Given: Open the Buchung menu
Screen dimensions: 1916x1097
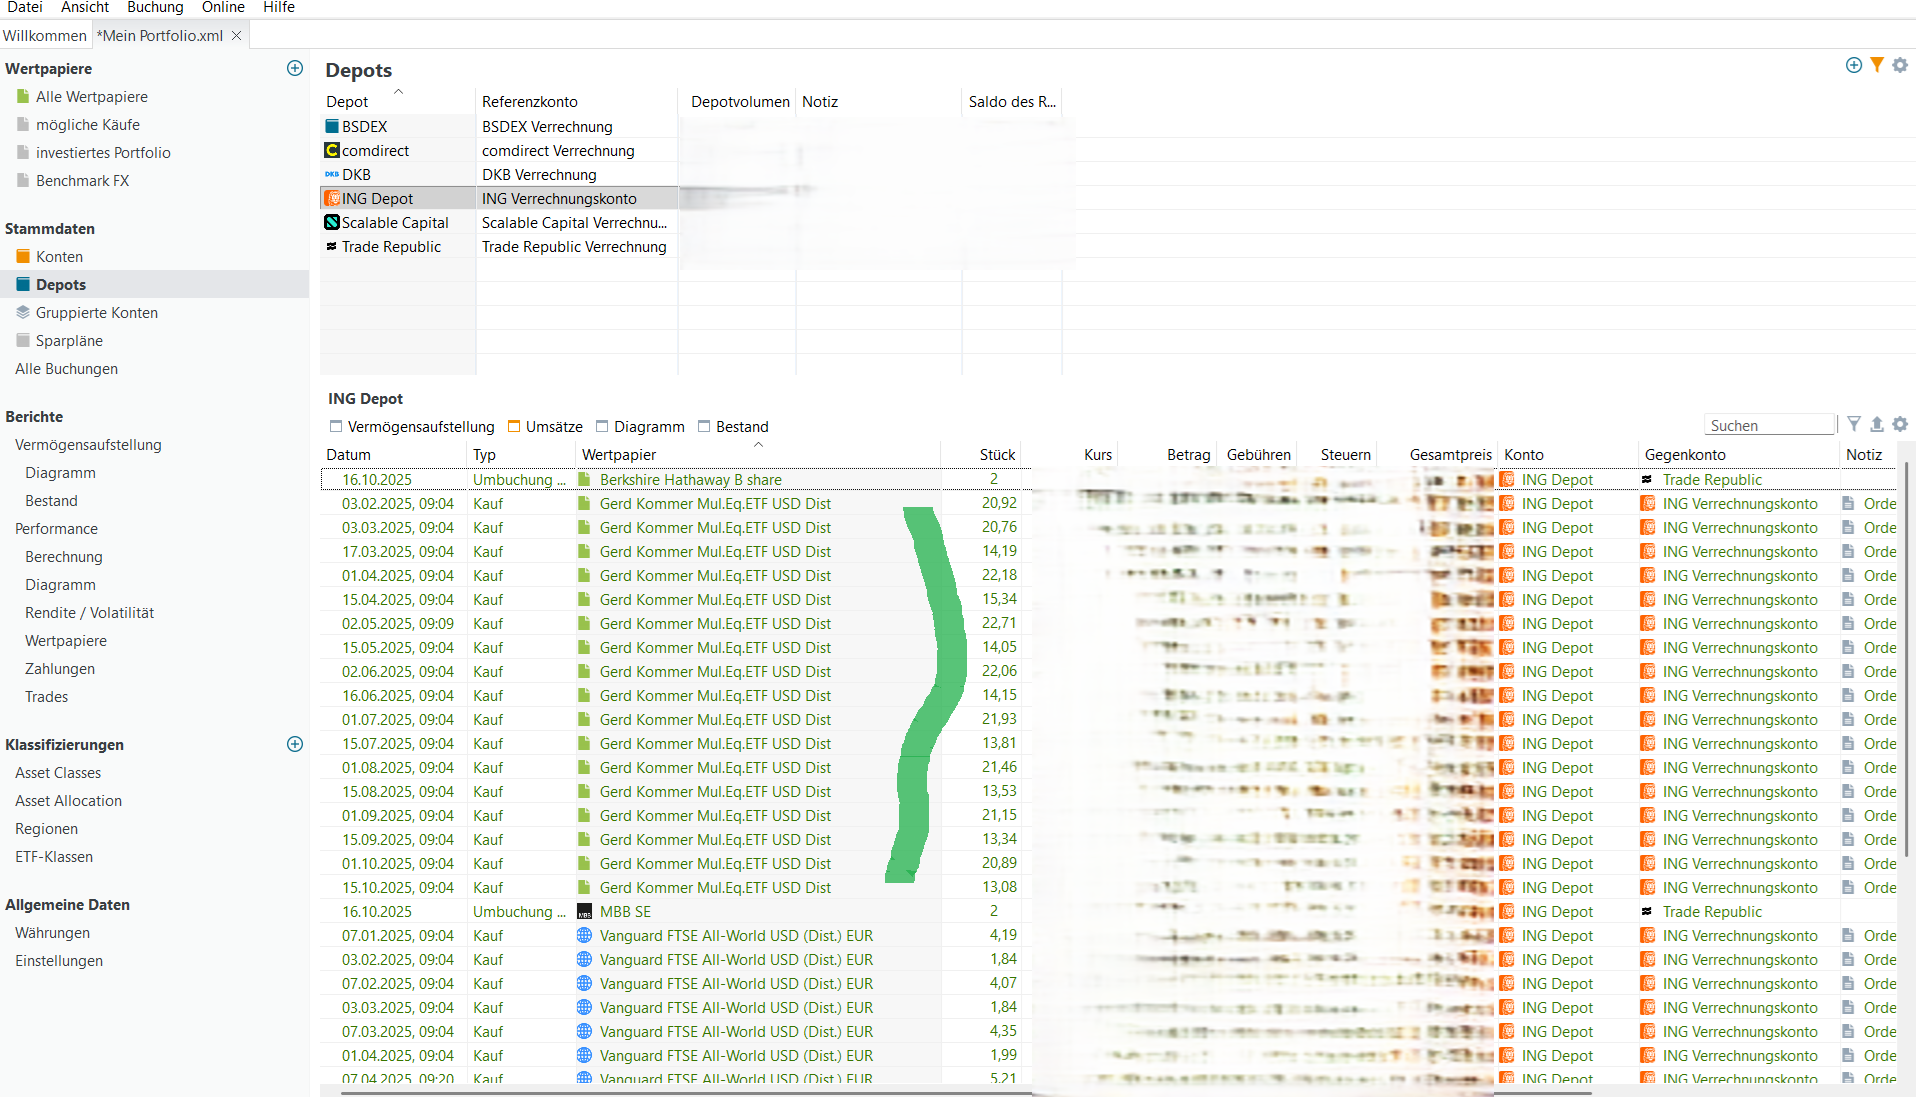Looking at the screenshot, I should tap(155, 8).
